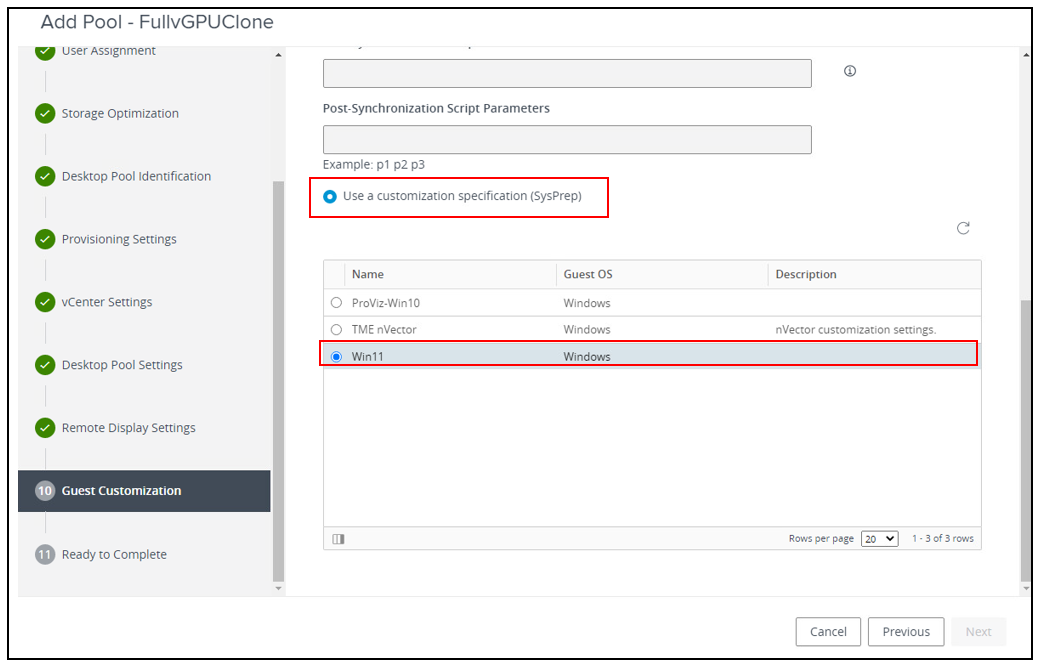
Task: Click the Previous button
Action: click(x=905, y=631)
